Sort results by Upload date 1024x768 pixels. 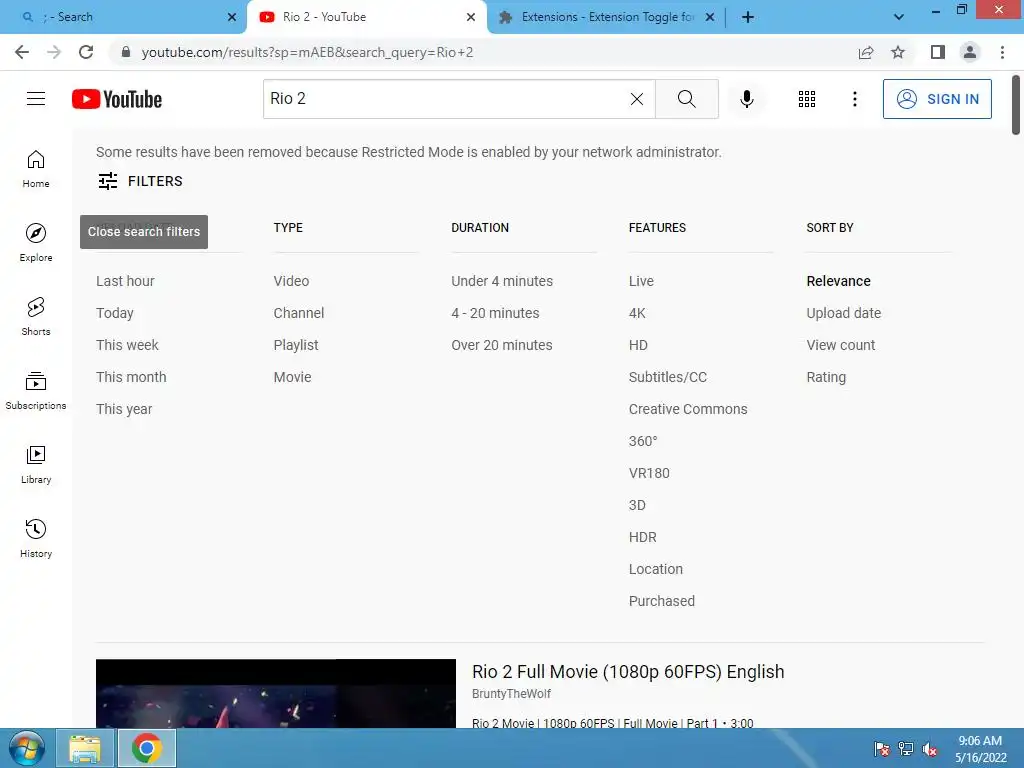tap(844, 313)
